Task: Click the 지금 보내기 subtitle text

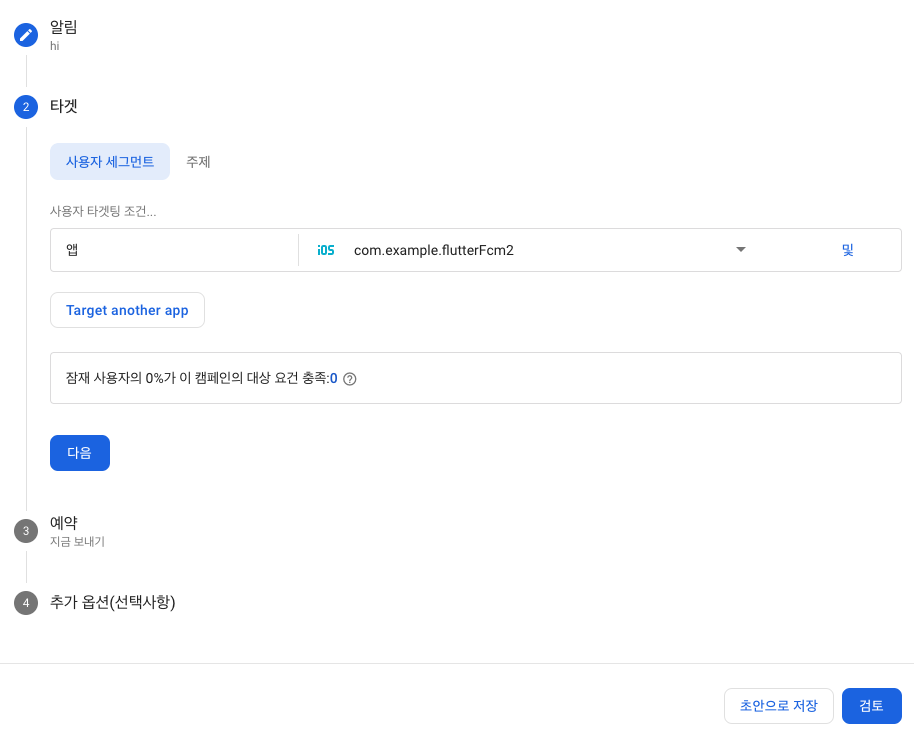Action: tap(78, 542)
